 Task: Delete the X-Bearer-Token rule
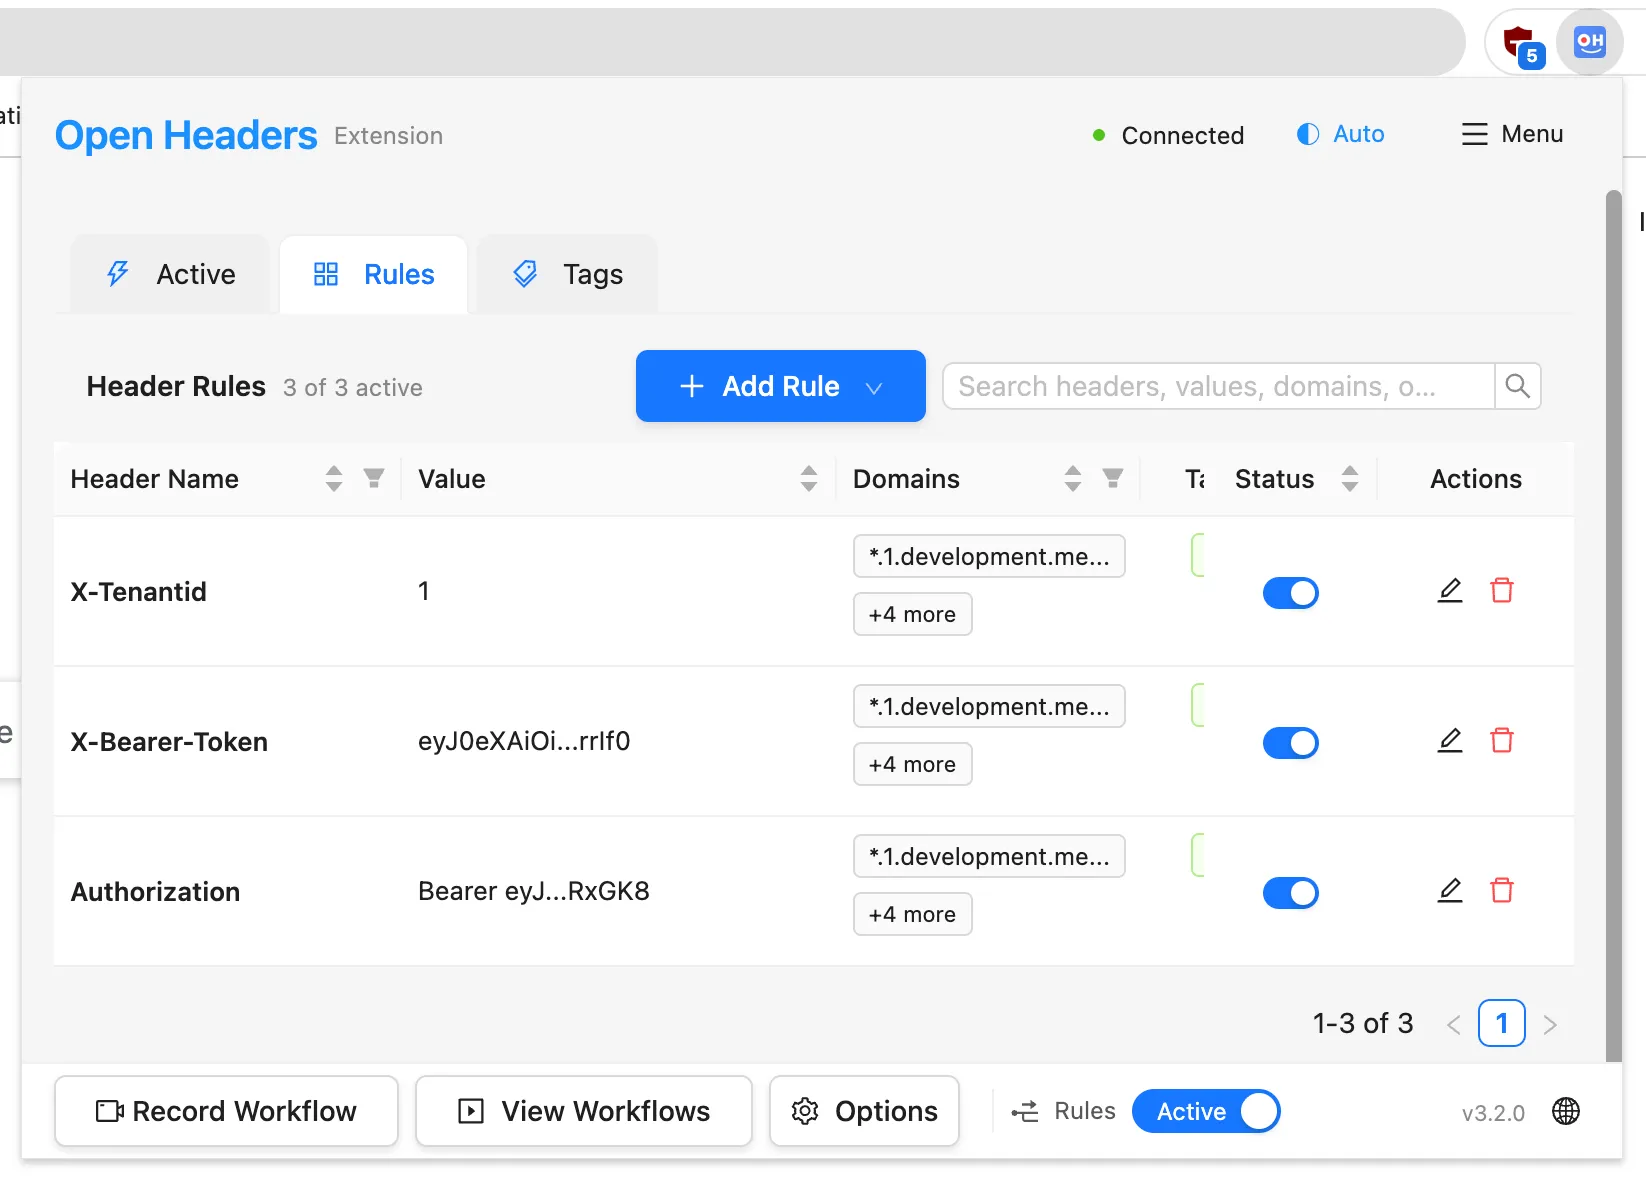[1502, 741]
